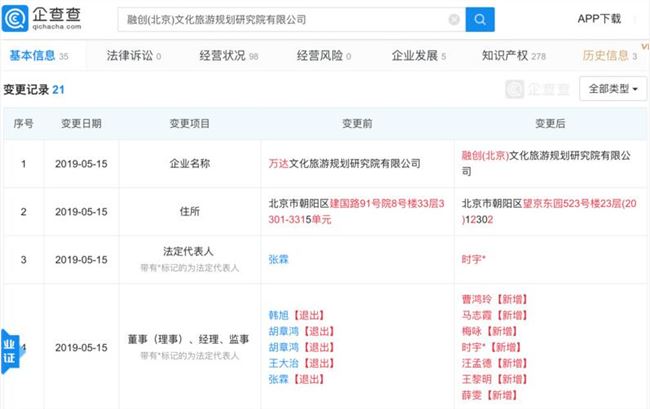Click the 变更项目 column header

189,123
